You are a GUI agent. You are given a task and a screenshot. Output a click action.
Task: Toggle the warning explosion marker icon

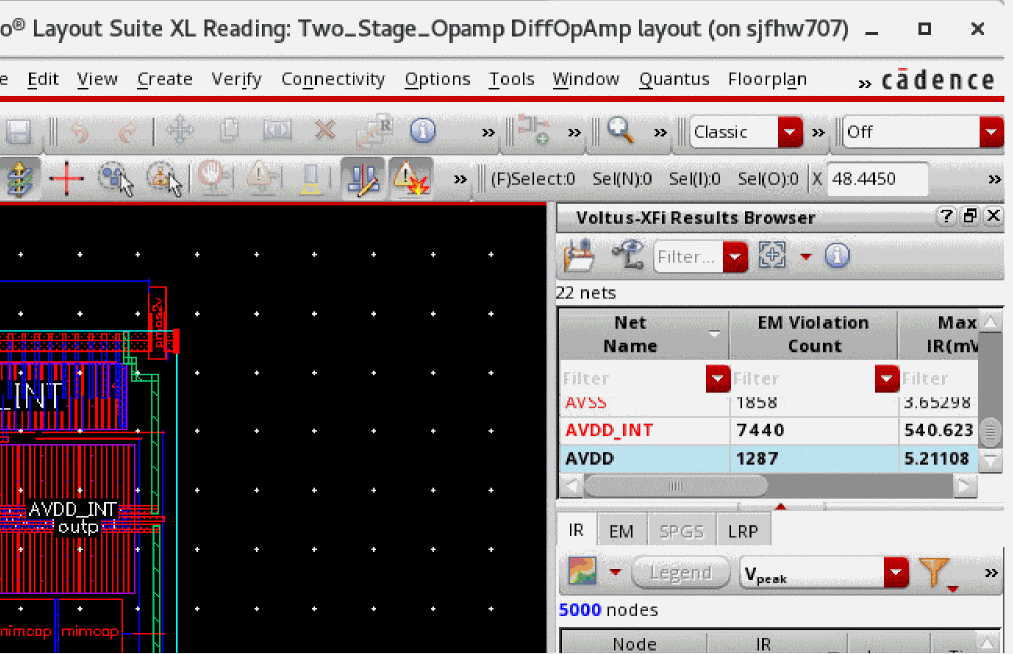[412, 178]
